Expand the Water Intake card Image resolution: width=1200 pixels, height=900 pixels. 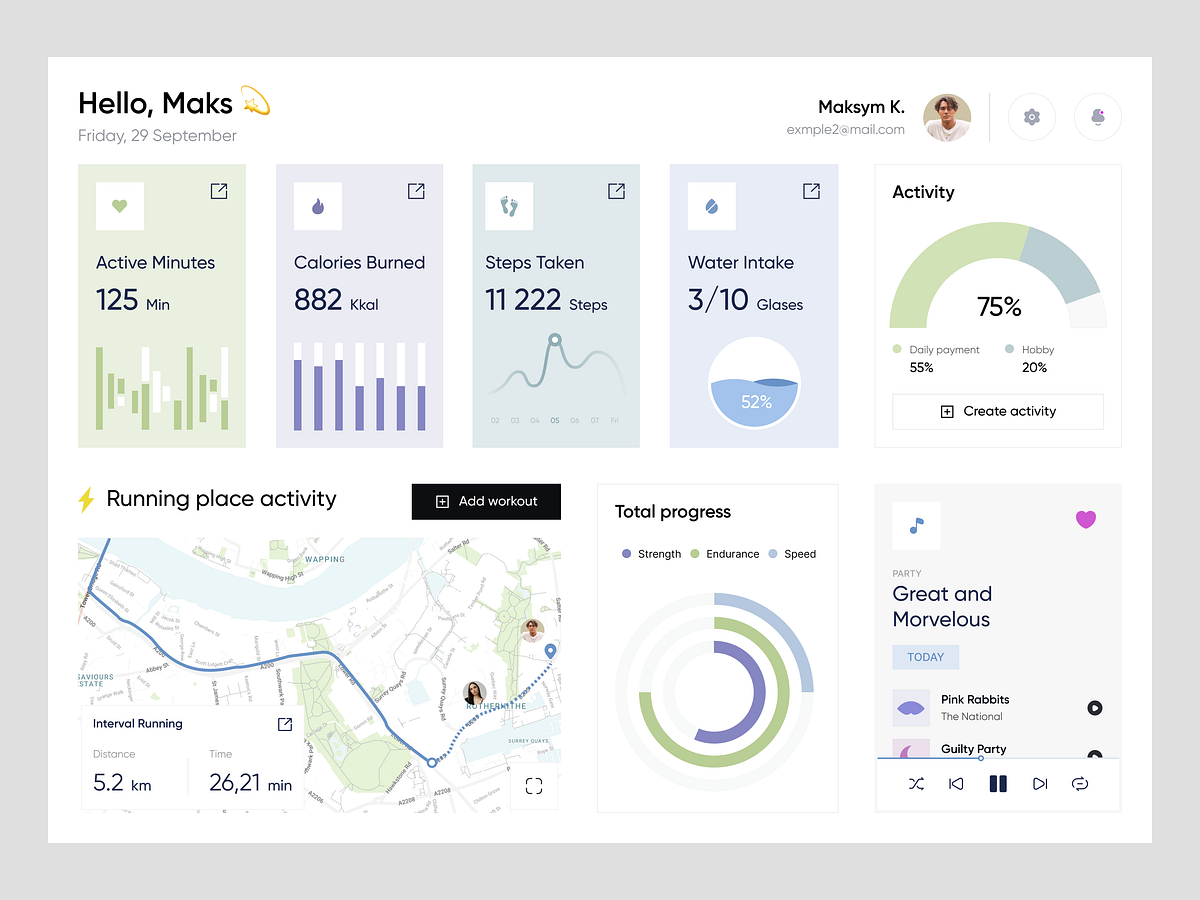811,191
